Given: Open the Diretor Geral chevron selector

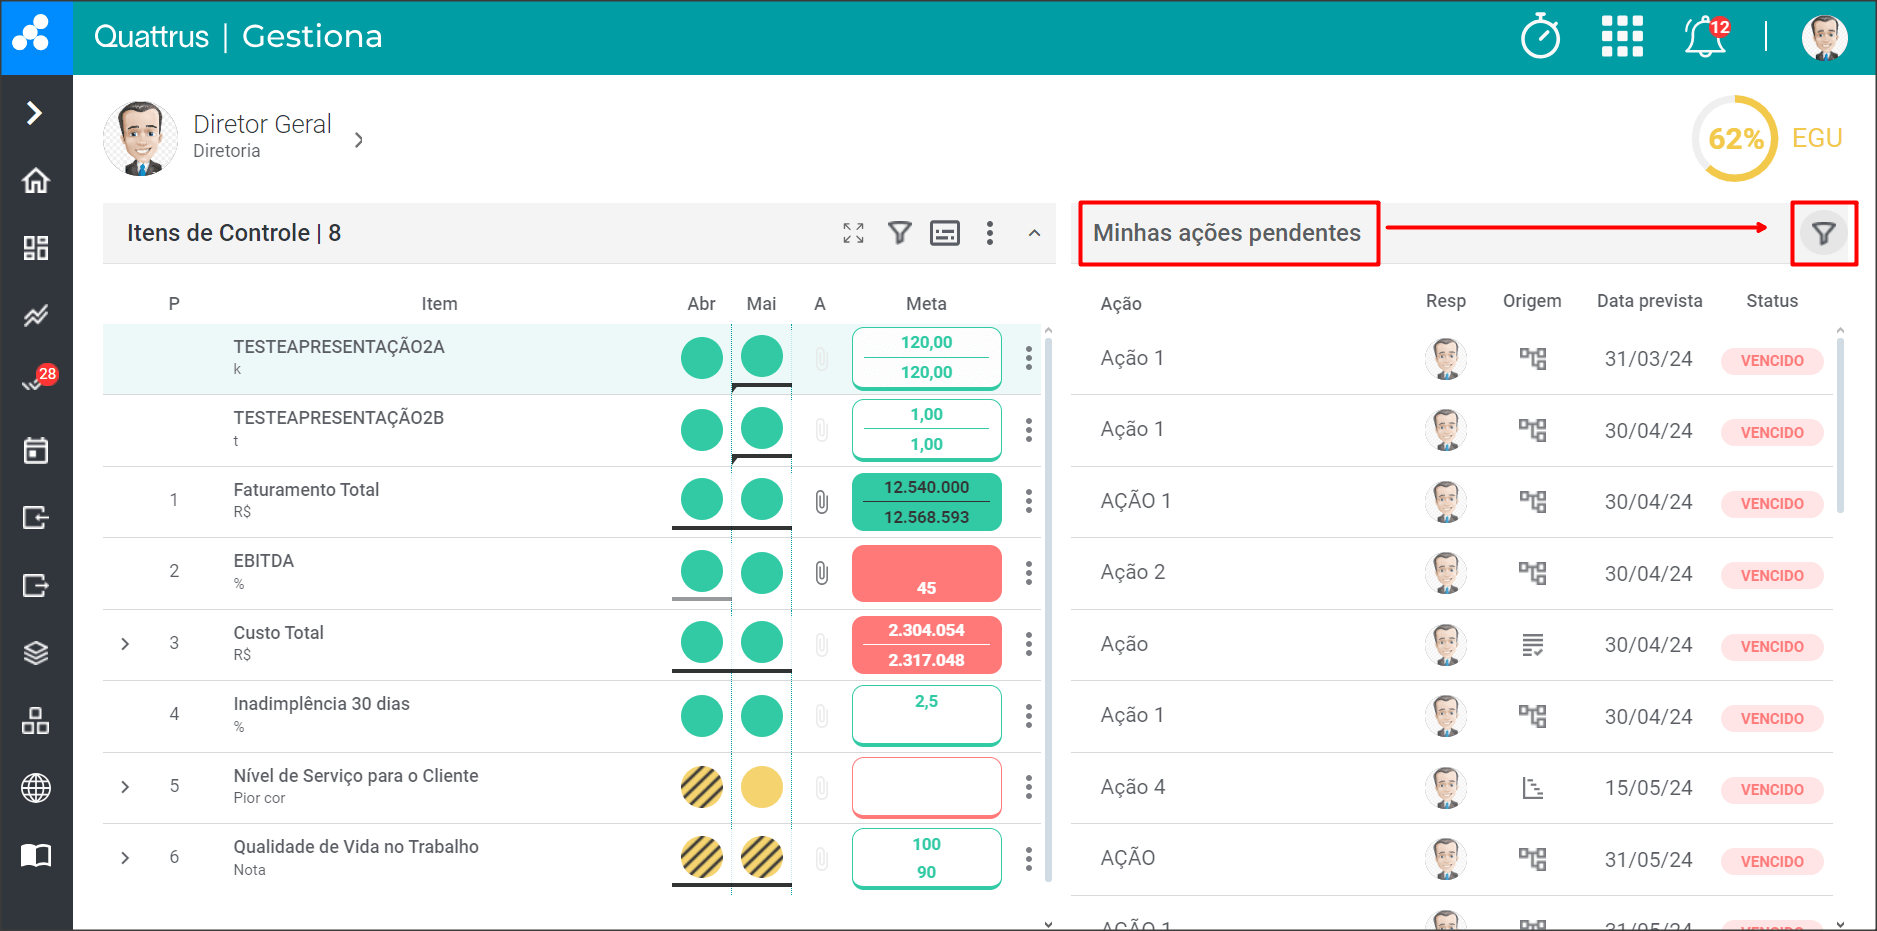Looking at the screenshot, I should click(x=359, y=140).
